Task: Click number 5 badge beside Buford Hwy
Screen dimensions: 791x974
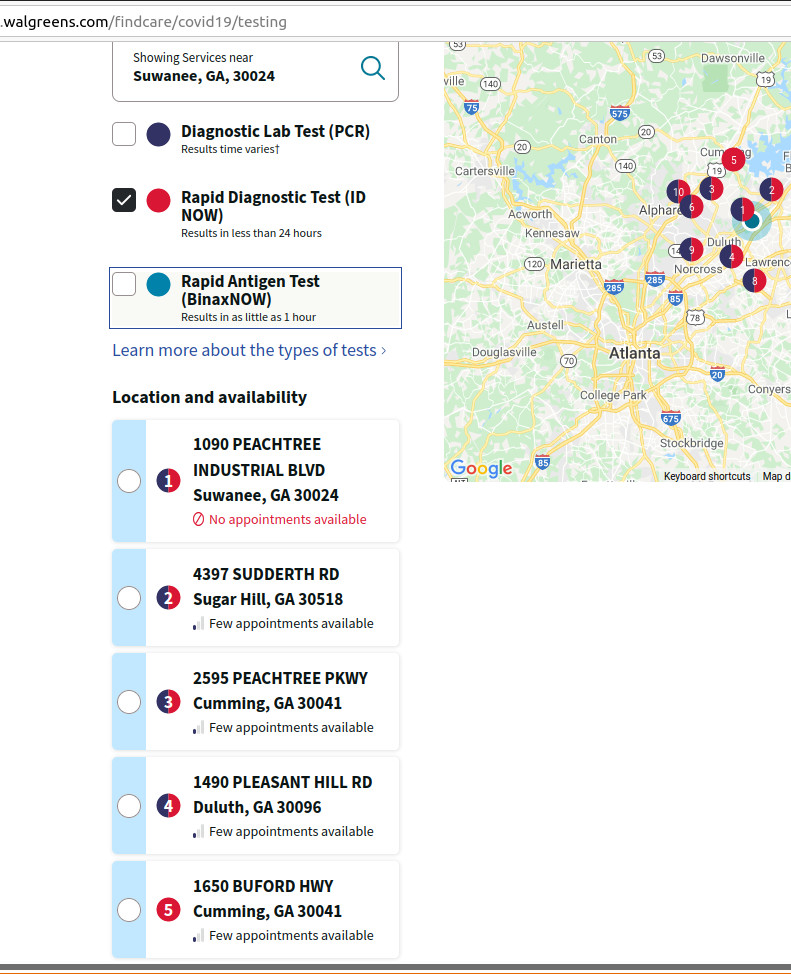Action: coord(168,910)
